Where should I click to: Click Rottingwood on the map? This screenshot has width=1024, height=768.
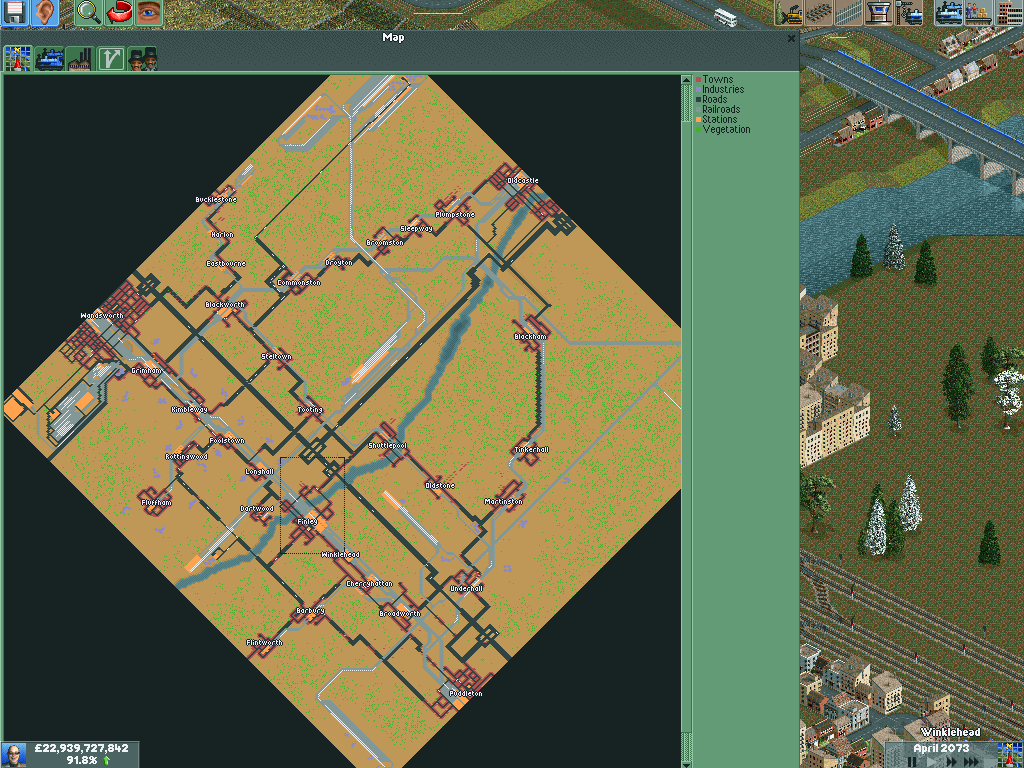186,456
